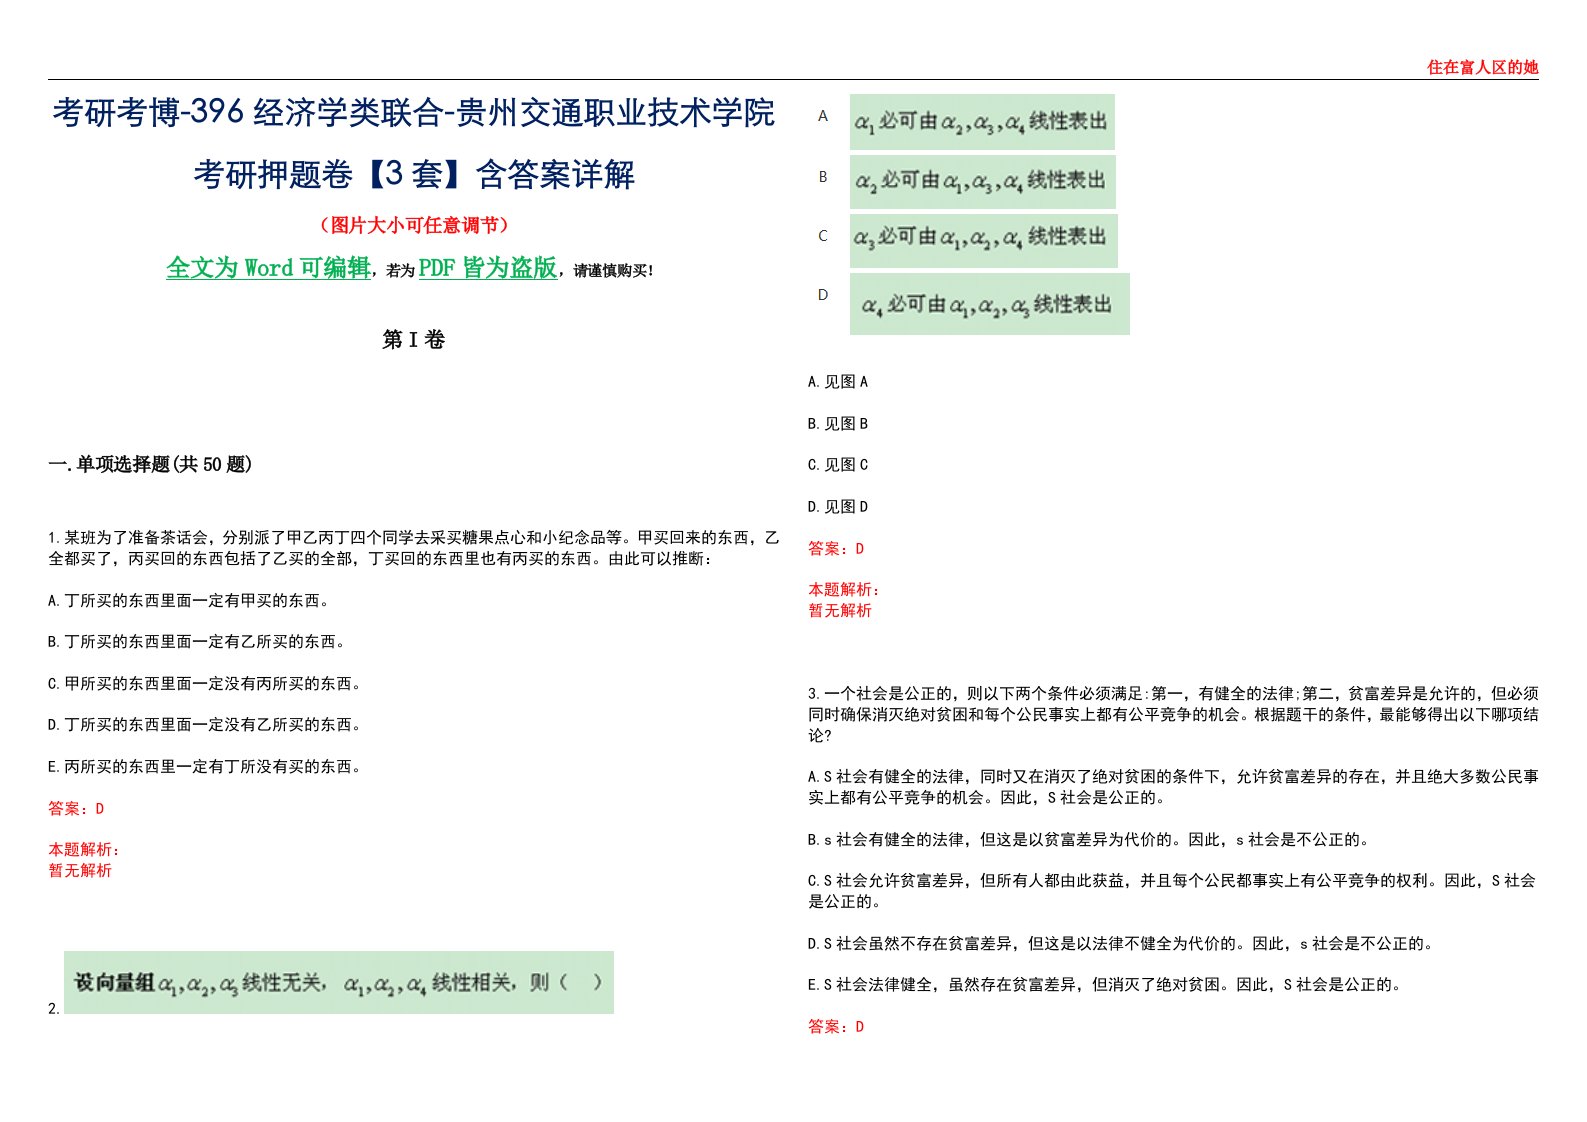The width and height of the screenshot is (1587, 1122).
Task: Select question 3 option E S社会法律健全
Action: [1106, 985]
